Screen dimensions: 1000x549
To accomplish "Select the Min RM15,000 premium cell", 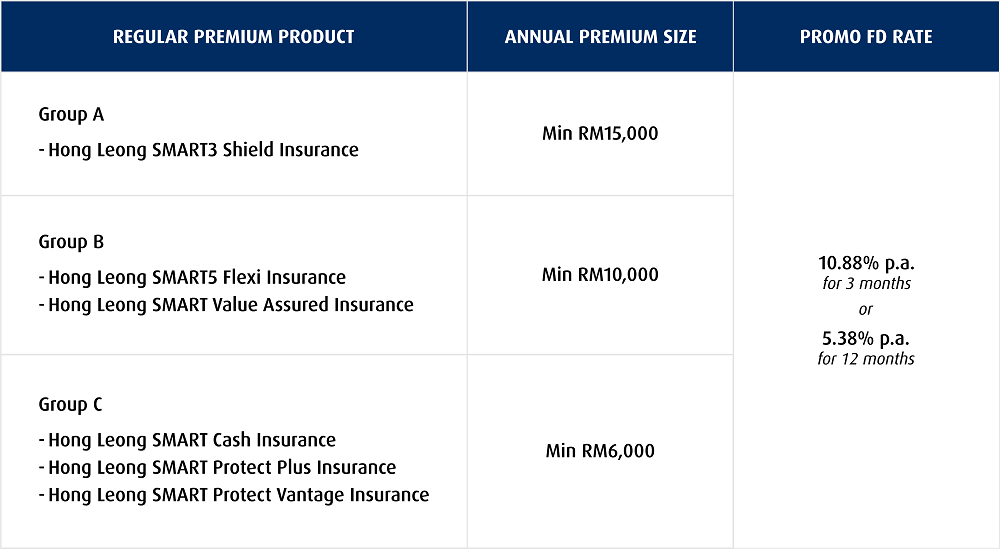I will coord(600,133).
